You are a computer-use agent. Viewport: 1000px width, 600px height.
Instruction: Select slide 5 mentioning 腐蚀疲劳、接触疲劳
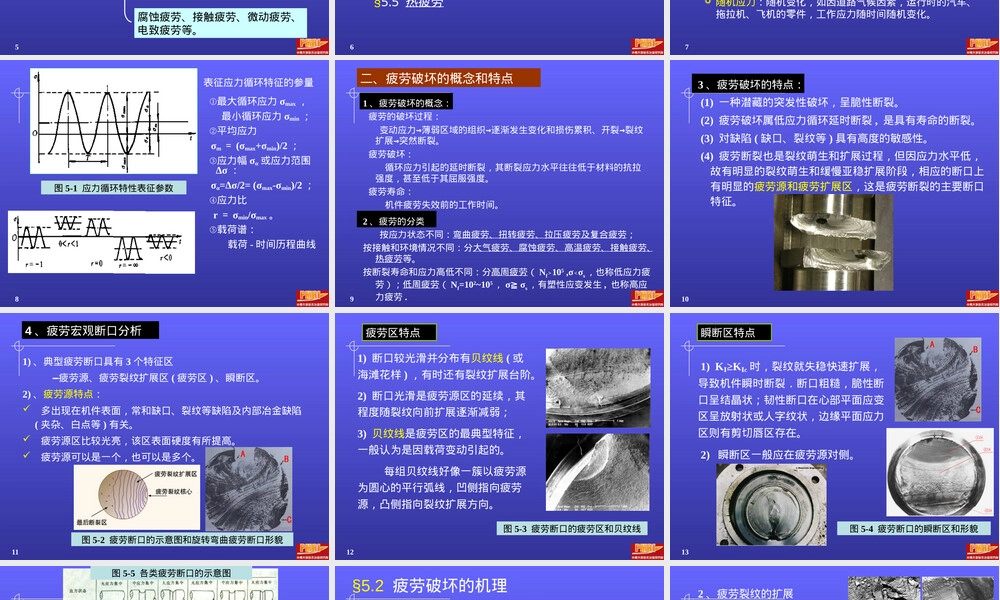click(x=165, y=27)
